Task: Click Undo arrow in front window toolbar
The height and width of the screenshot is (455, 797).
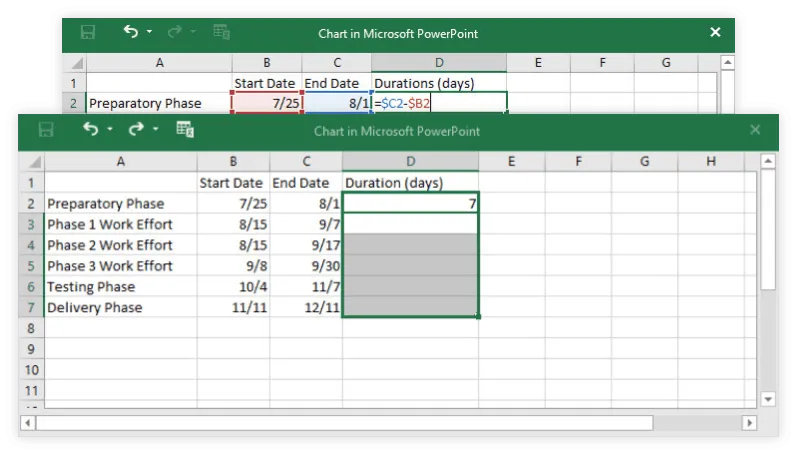Action: [x=91, y=130]
